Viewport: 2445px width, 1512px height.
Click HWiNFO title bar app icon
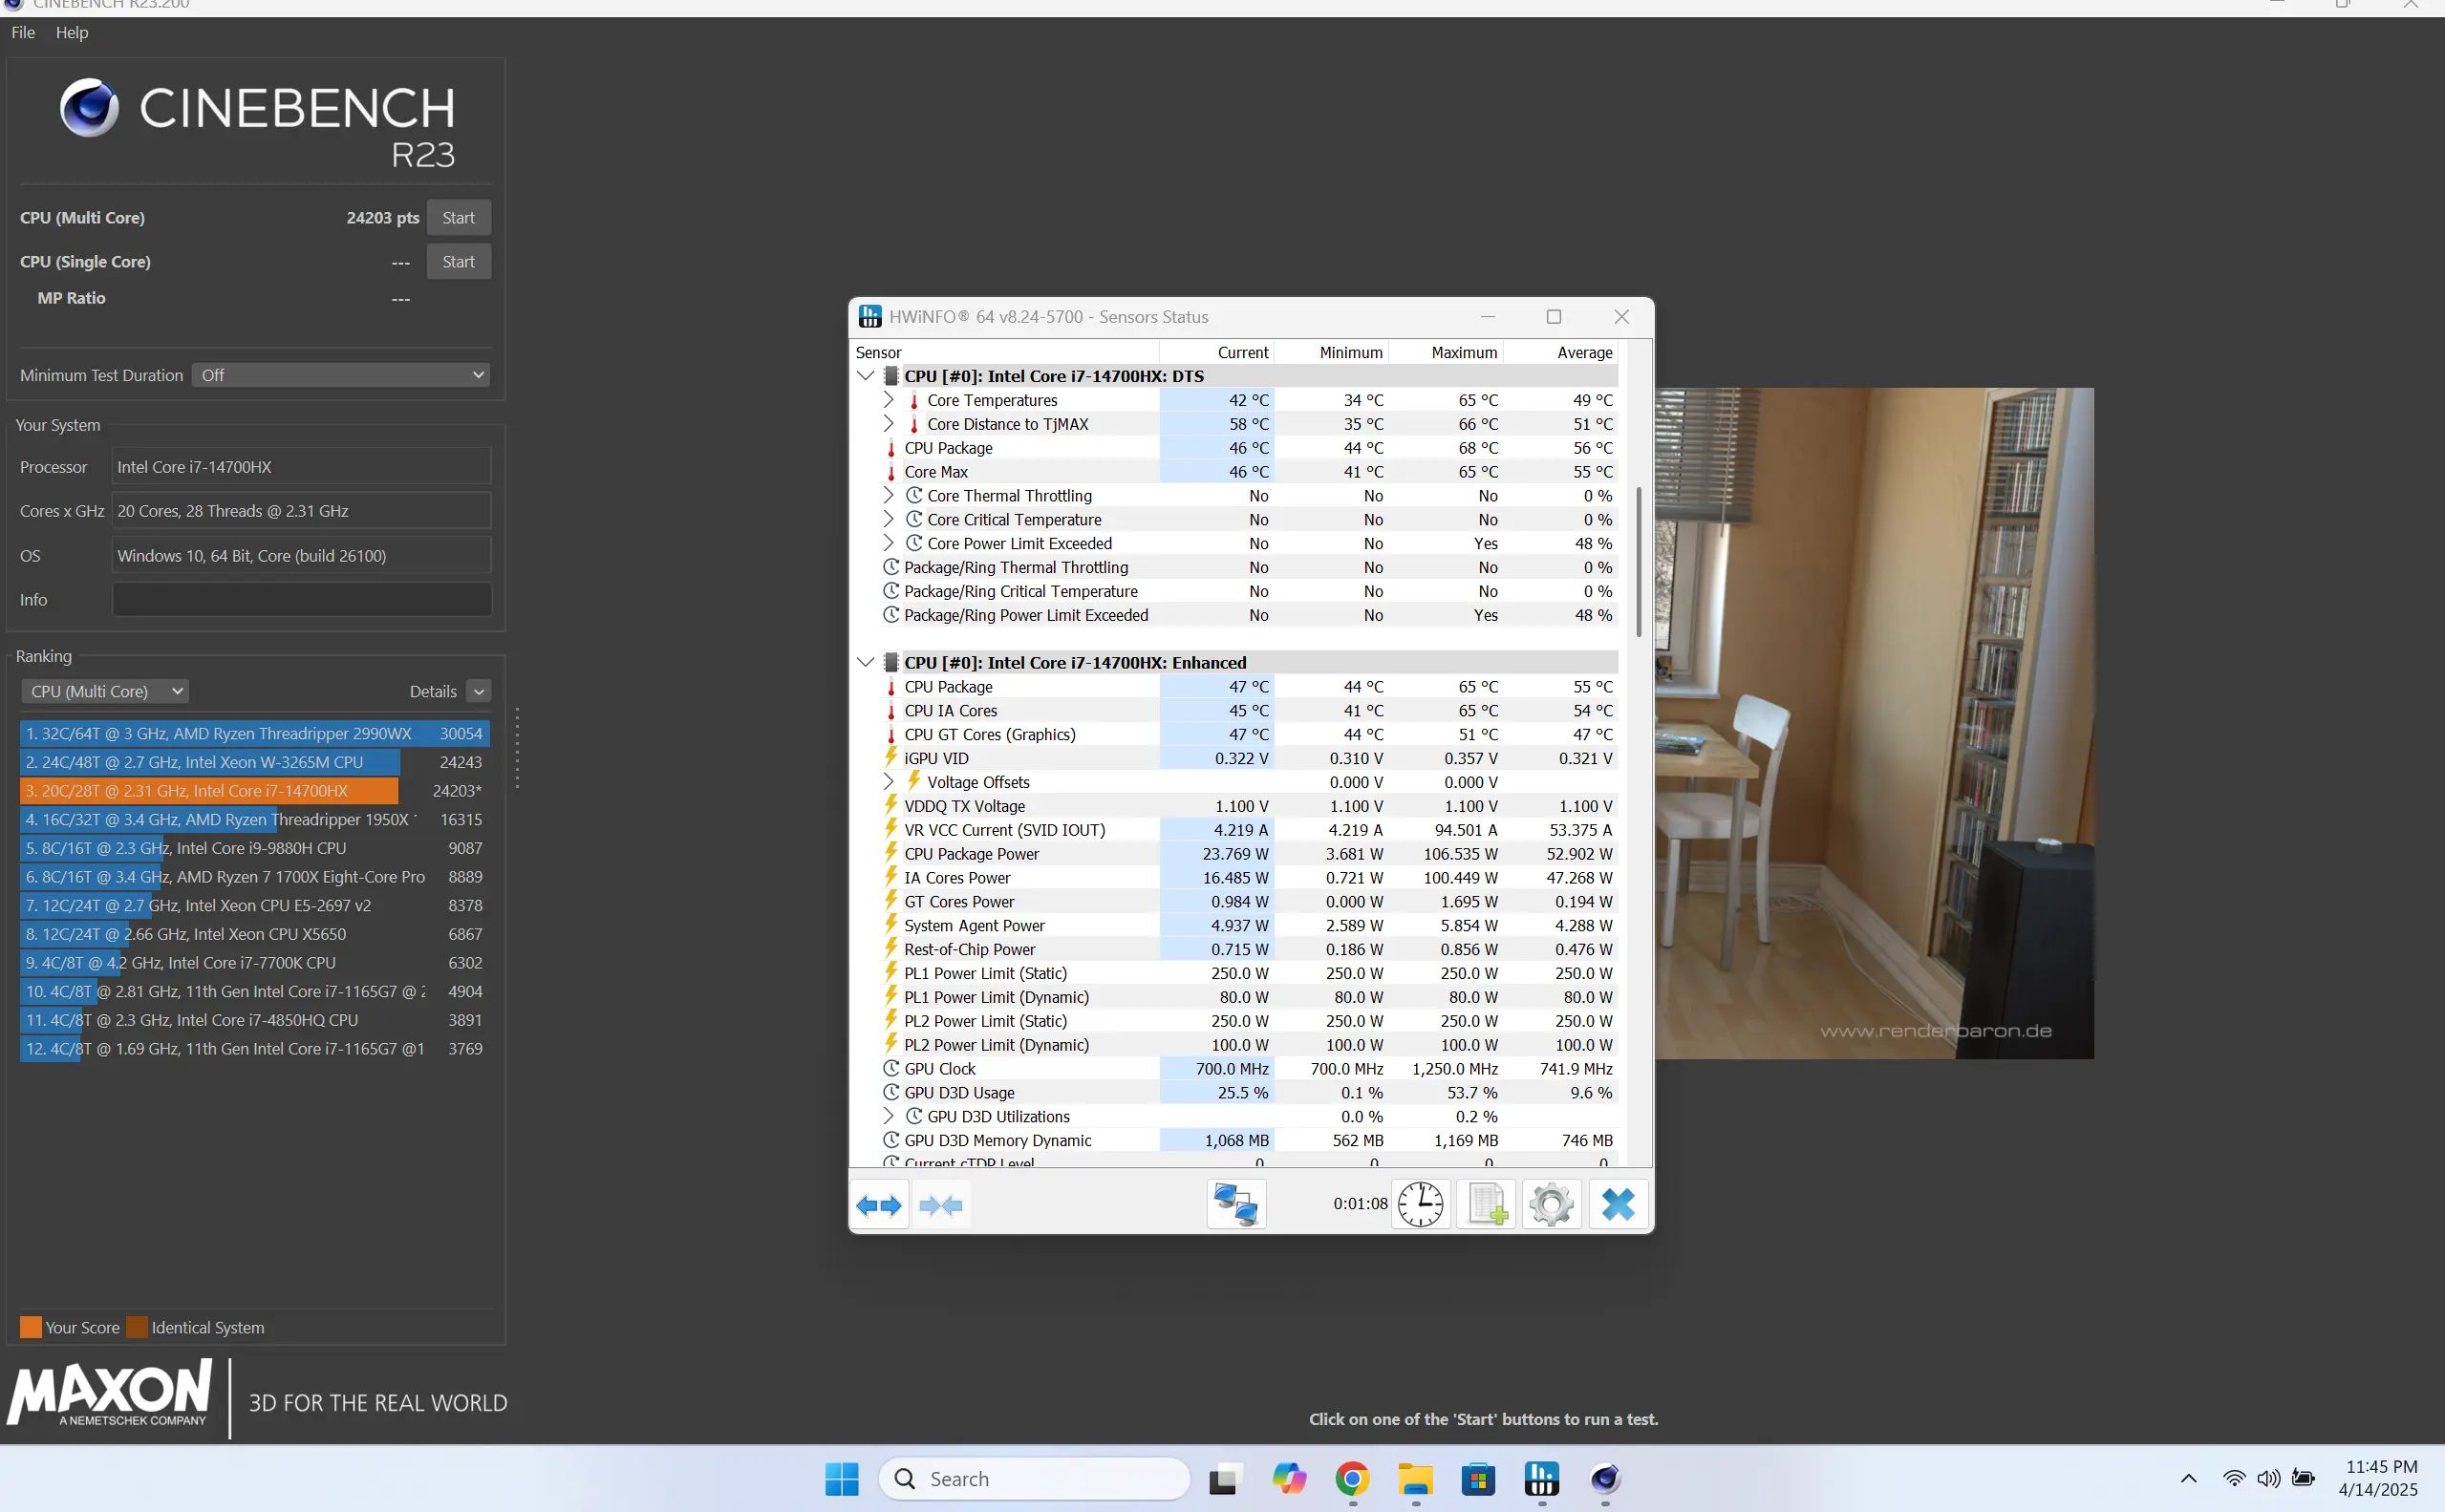click(x=870, y=317)
